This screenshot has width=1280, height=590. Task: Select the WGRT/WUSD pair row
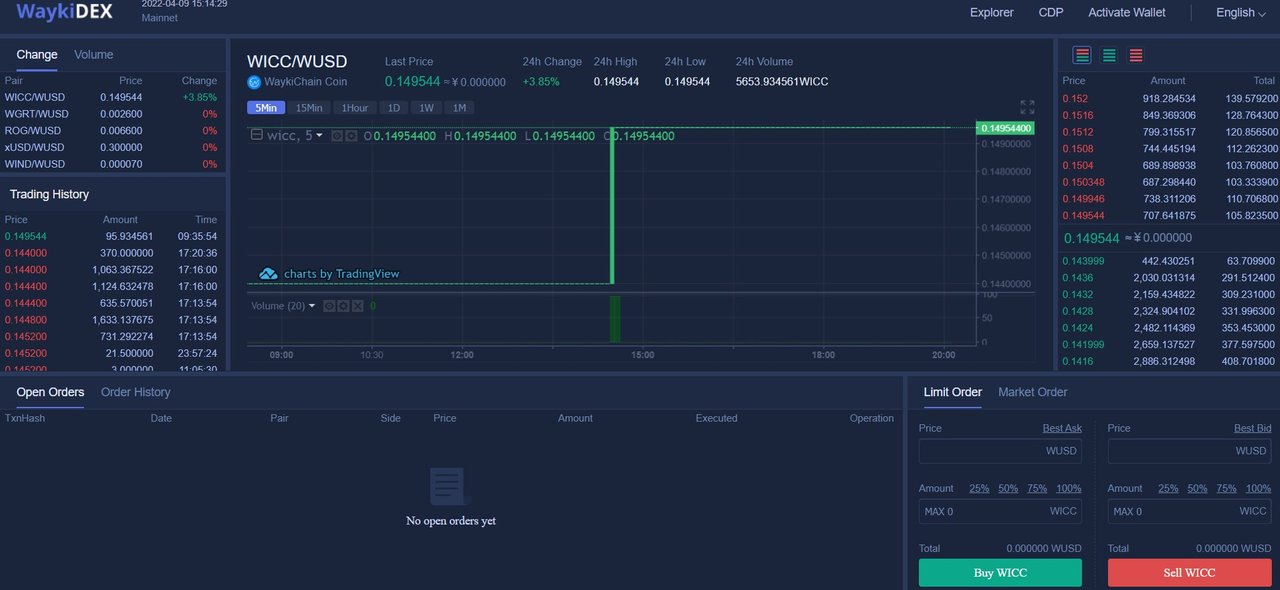(x=111, y=114)
